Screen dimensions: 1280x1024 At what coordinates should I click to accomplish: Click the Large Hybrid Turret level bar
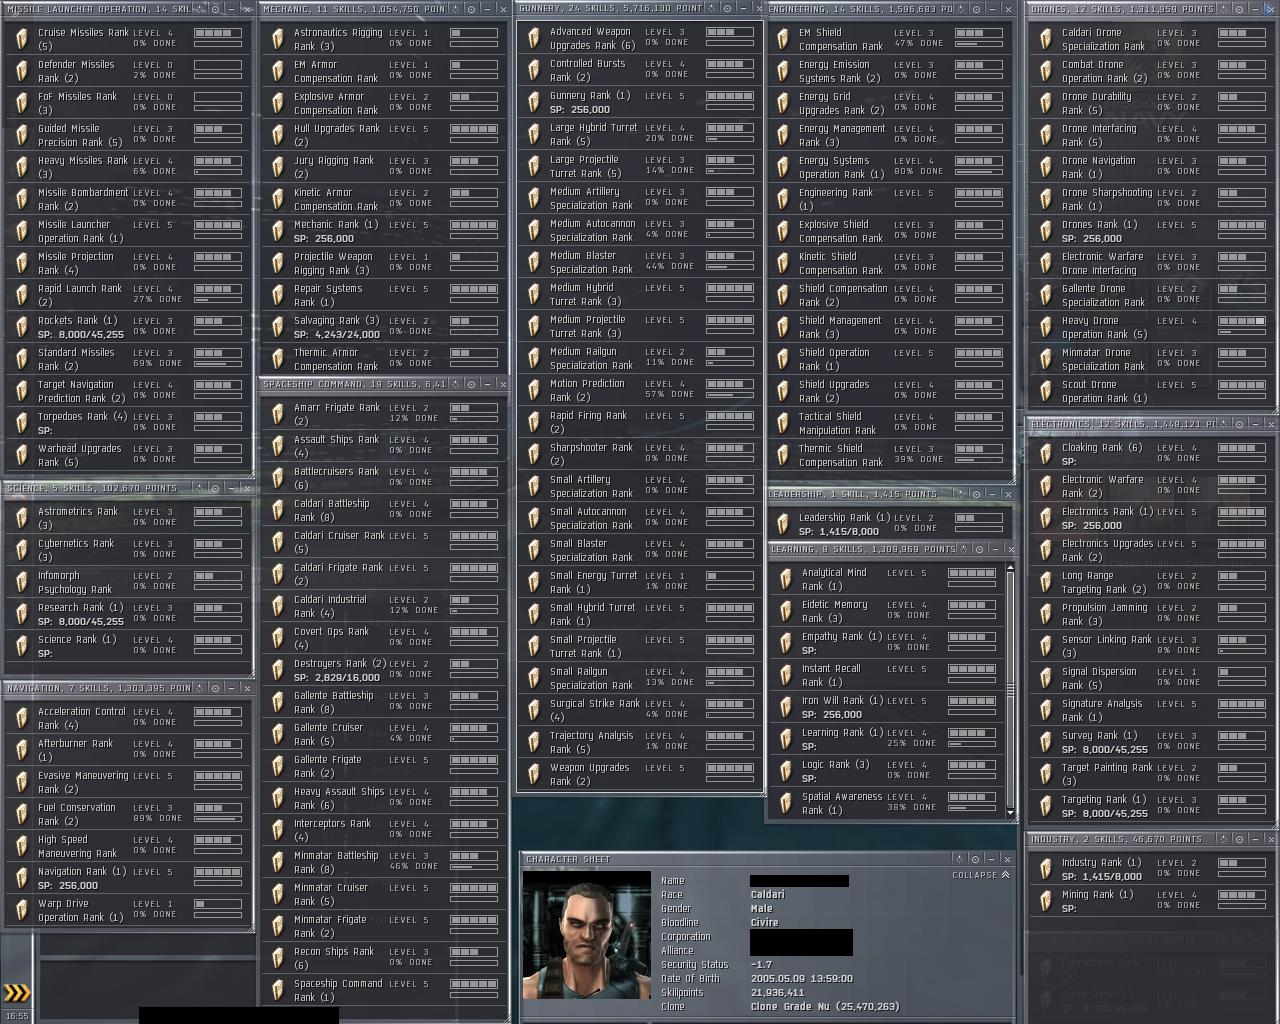[730, 128]
